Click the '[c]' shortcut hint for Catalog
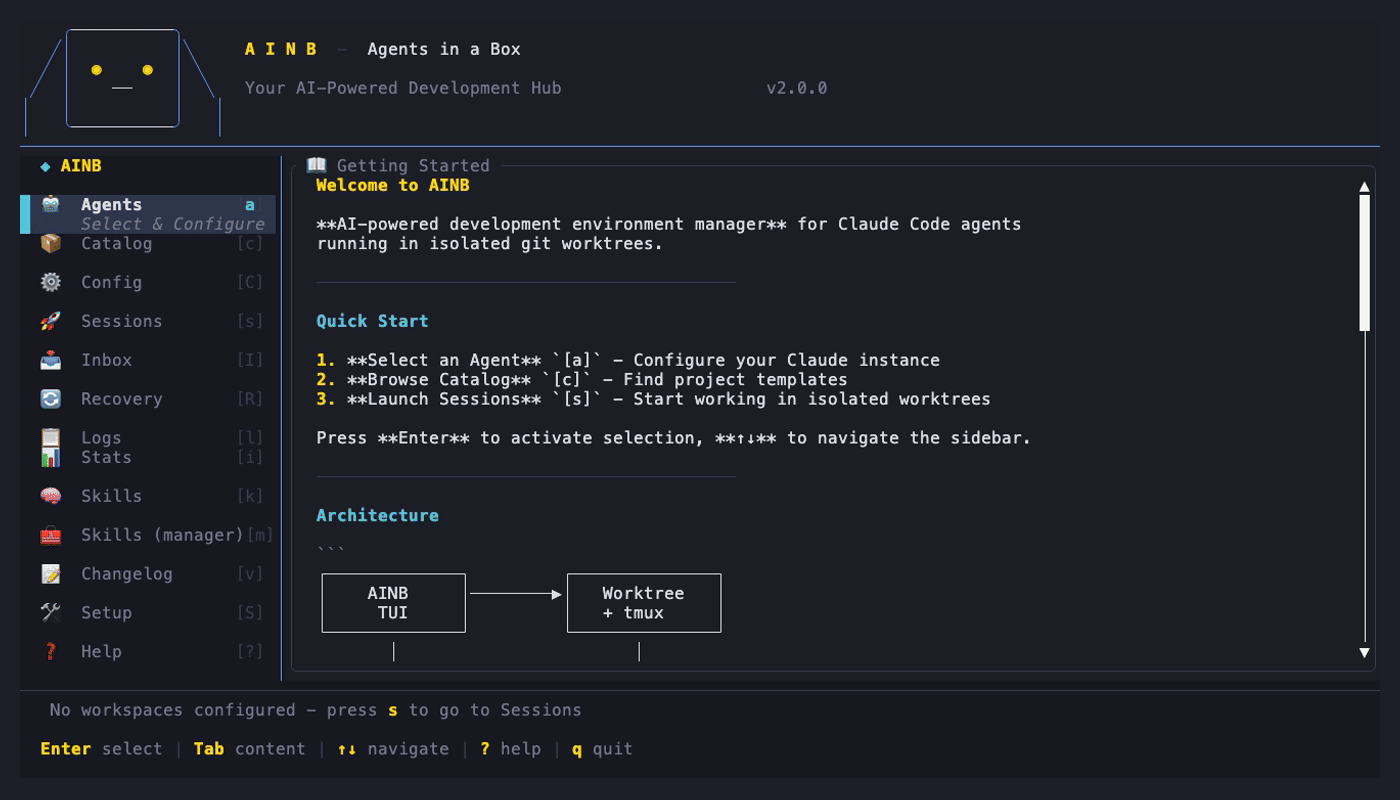Screen dimensions: 1400x800 click(250, 243)
